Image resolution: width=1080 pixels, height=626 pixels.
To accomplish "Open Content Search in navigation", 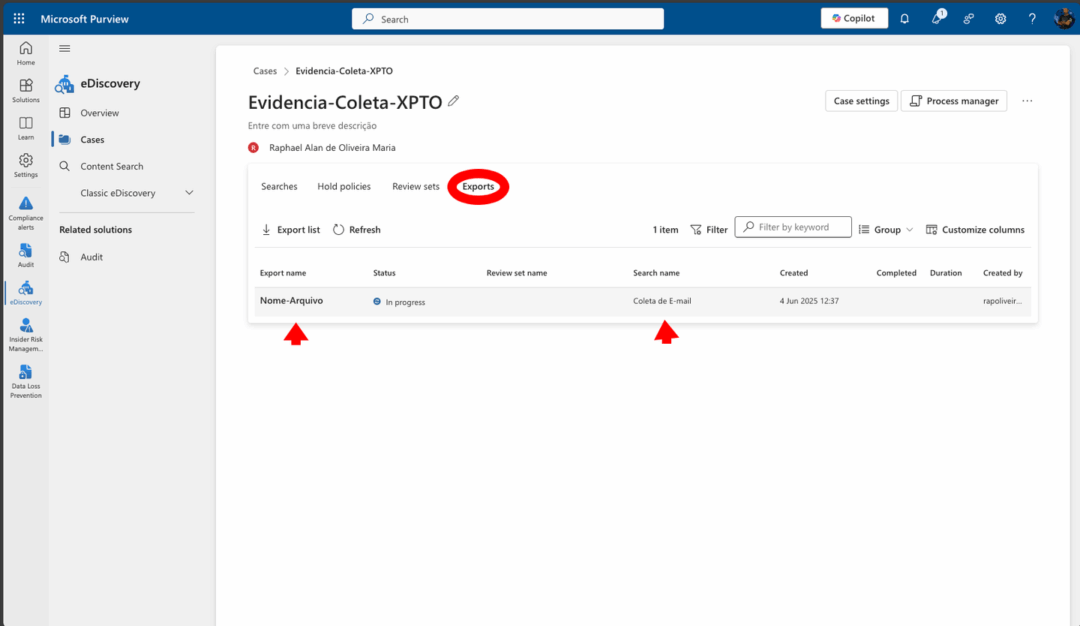I will pos(112,167).
